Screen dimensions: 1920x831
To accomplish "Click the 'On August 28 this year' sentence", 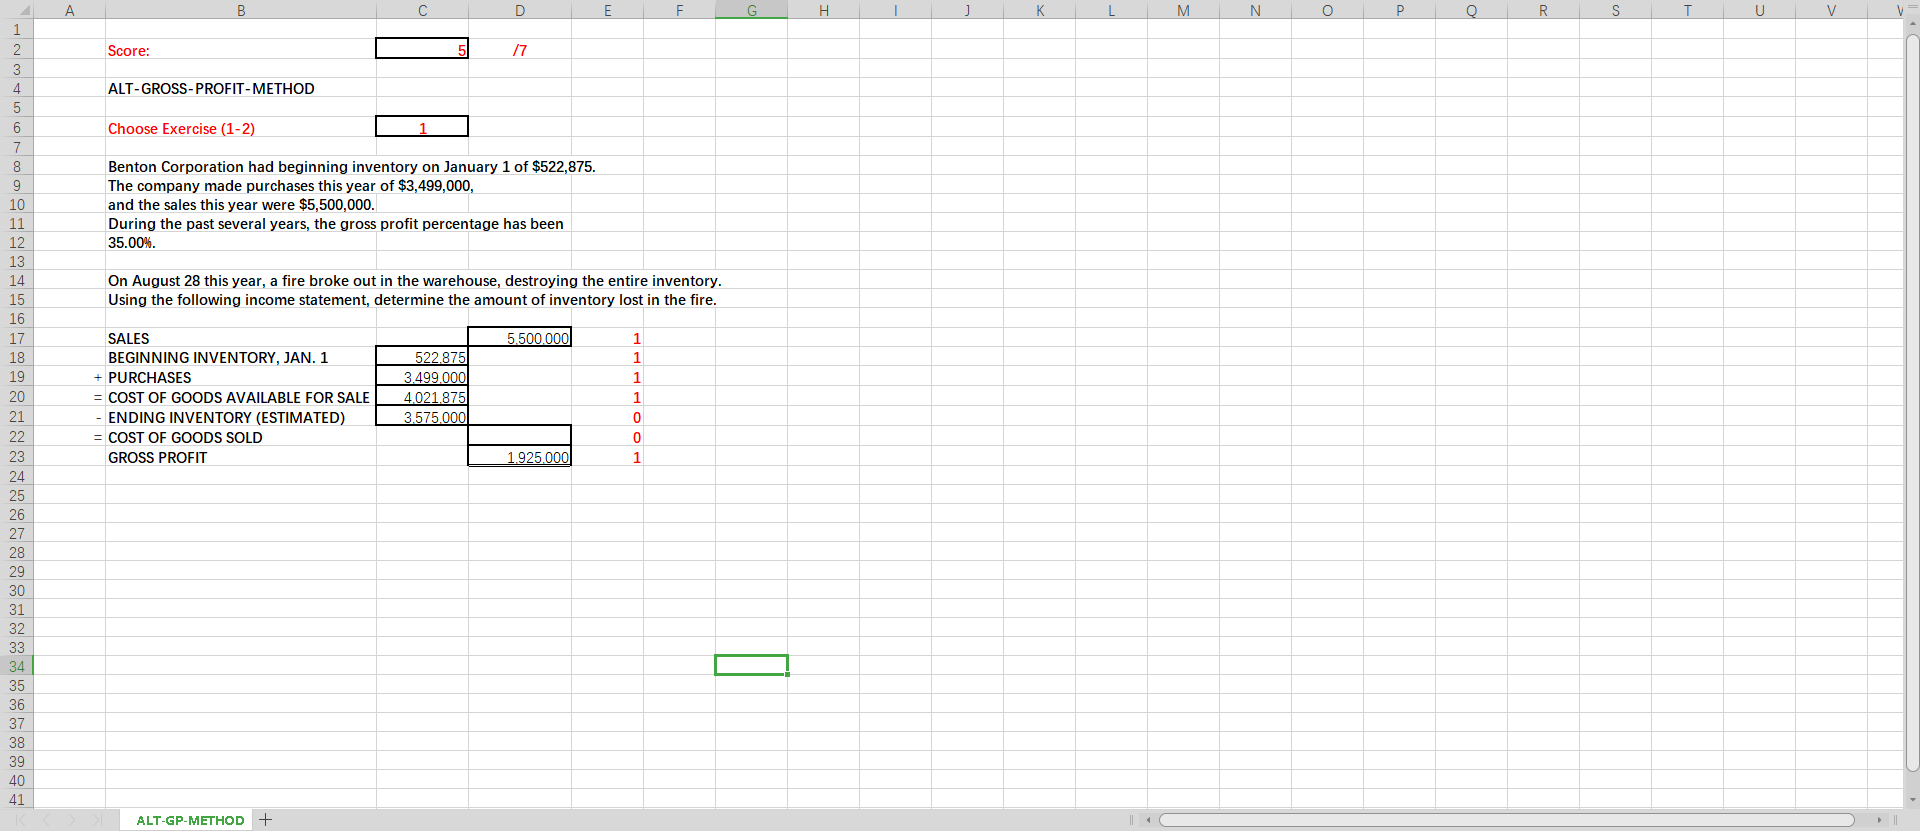I will coord(415,280).
